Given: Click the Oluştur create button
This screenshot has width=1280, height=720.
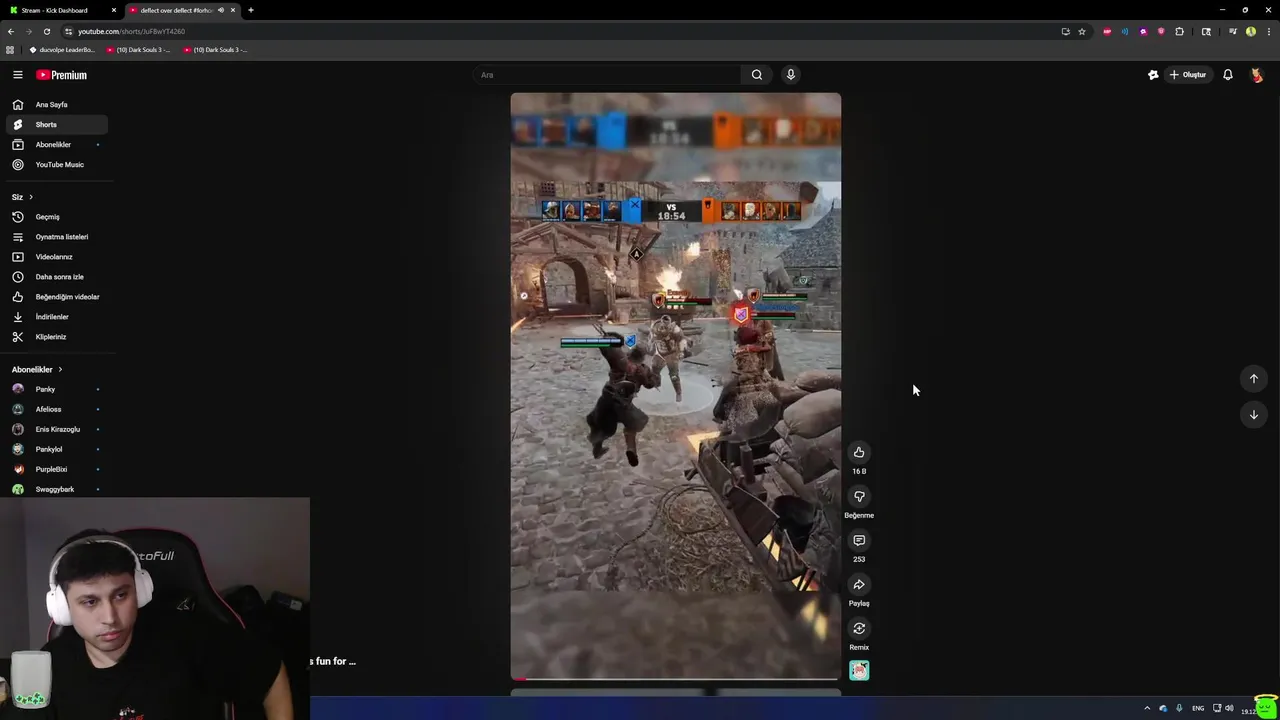Looking at the screenshot, I should click(1188, 75).
